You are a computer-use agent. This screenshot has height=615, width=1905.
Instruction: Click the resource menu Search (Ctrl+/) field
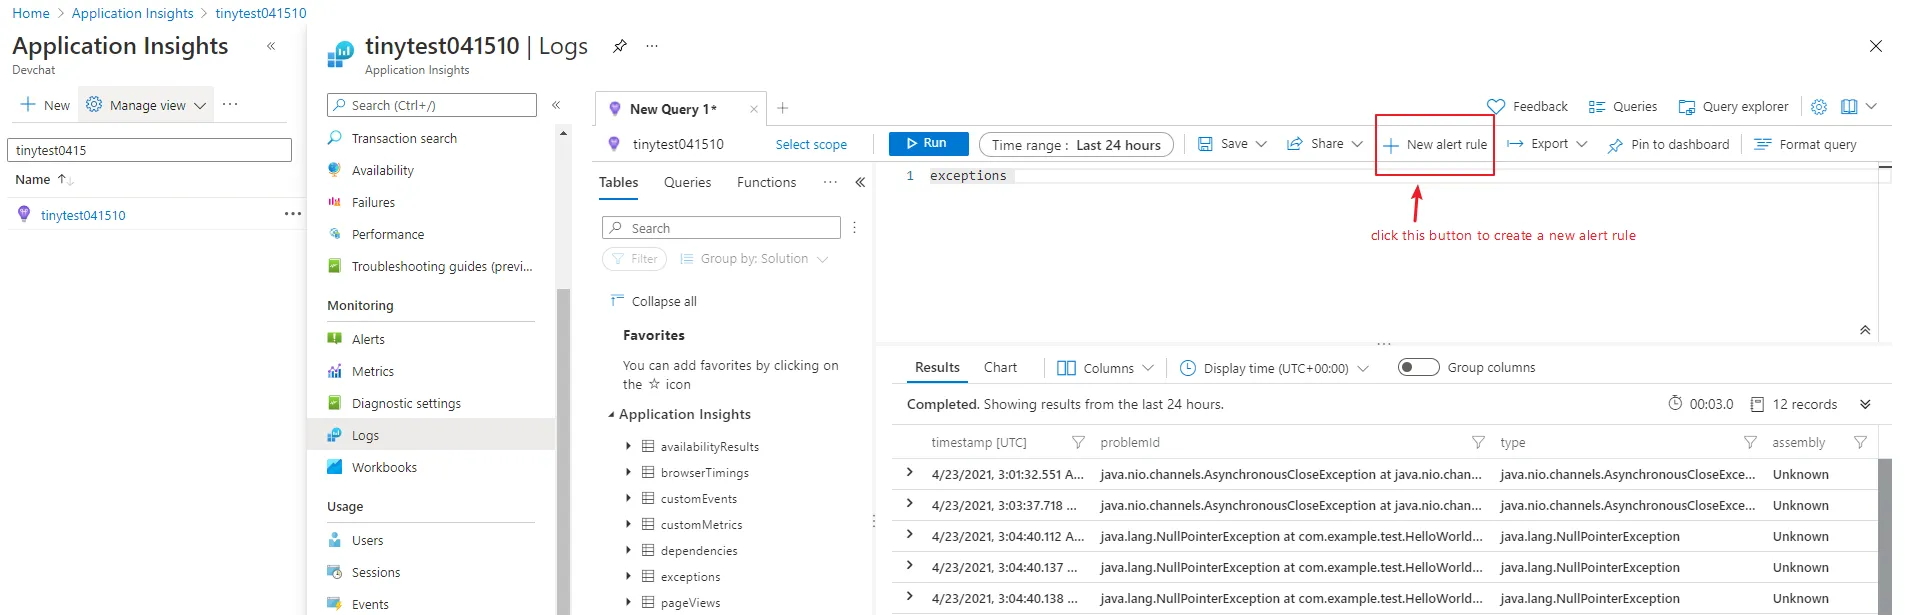432,105
